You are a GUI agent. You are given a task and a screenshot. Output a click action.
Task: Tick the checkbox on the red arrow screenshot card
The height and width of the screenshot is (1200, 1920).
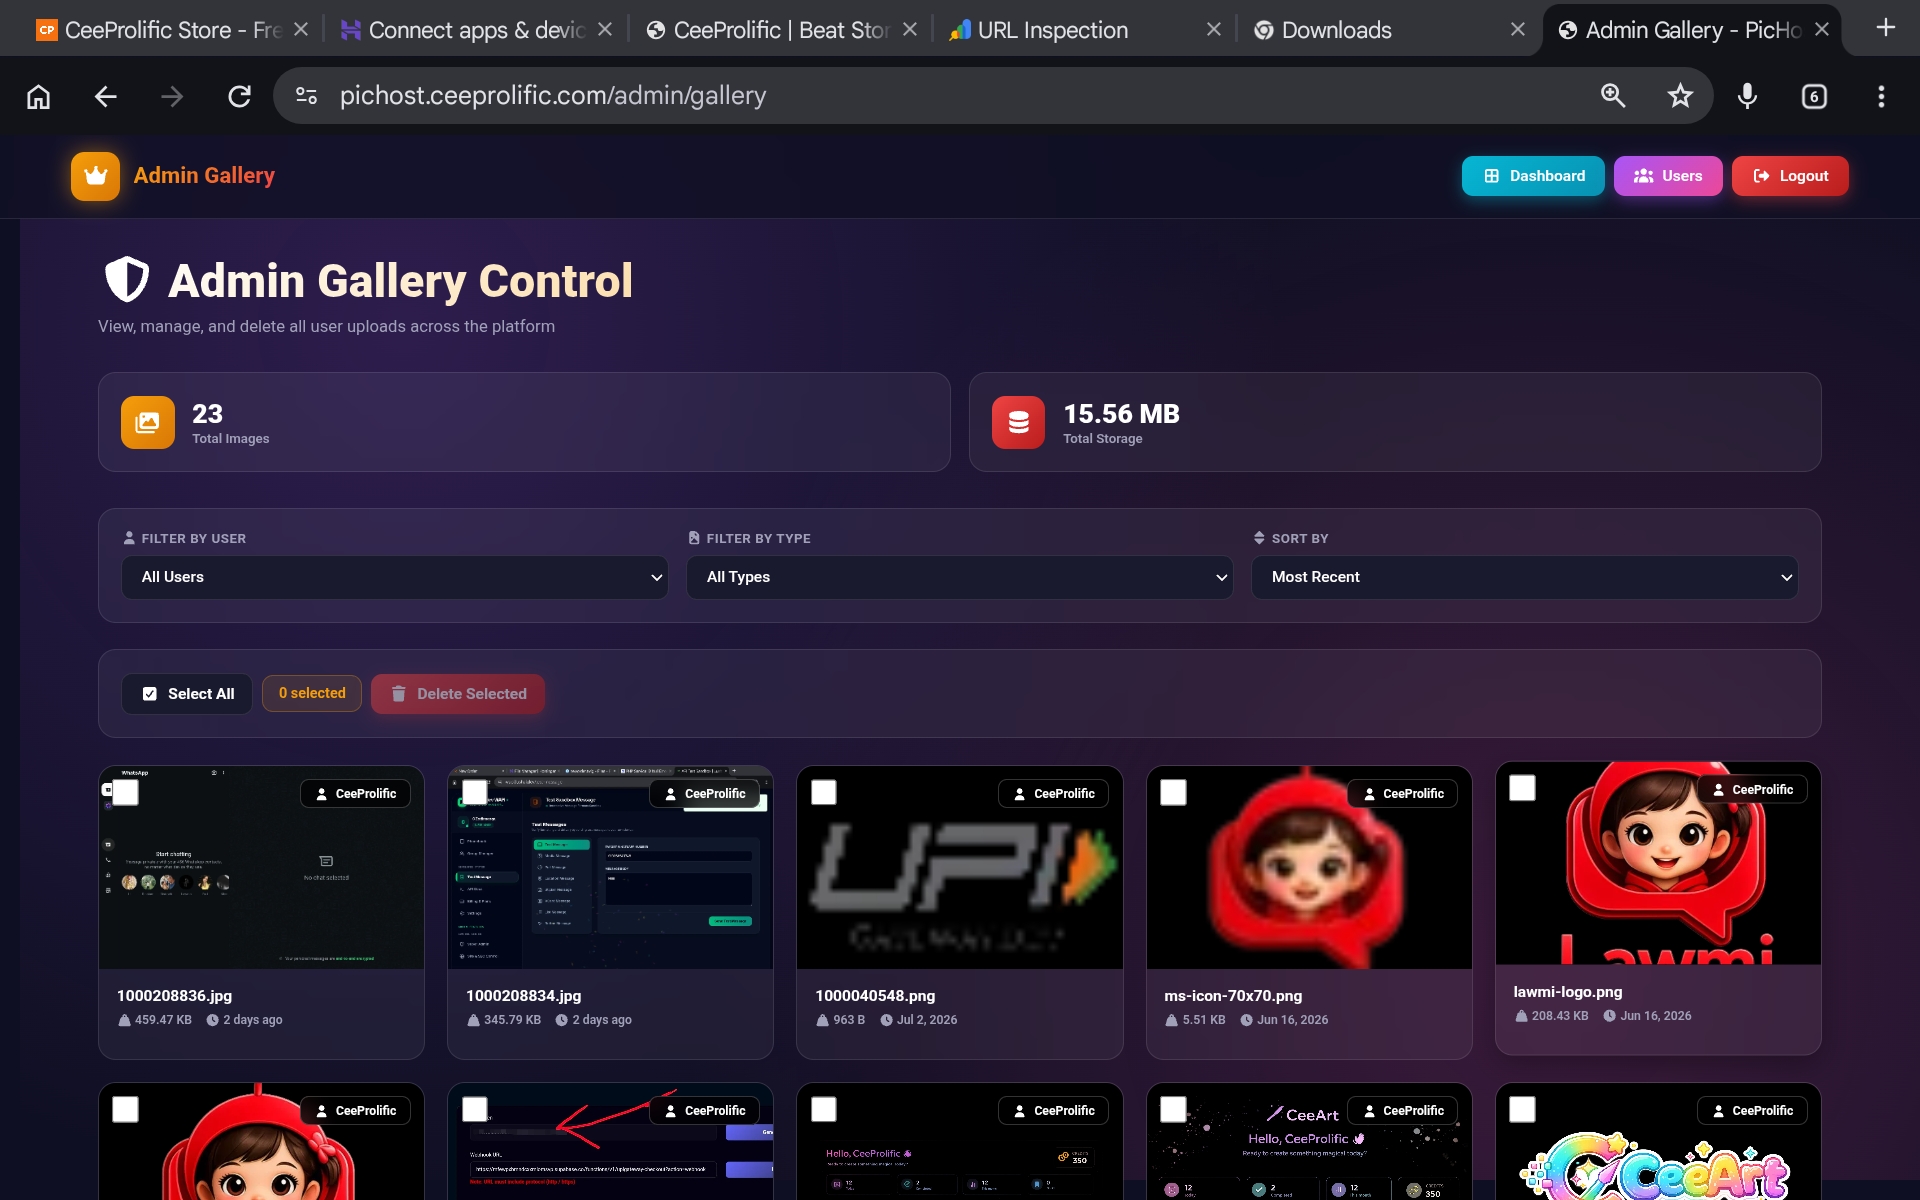475,1109
